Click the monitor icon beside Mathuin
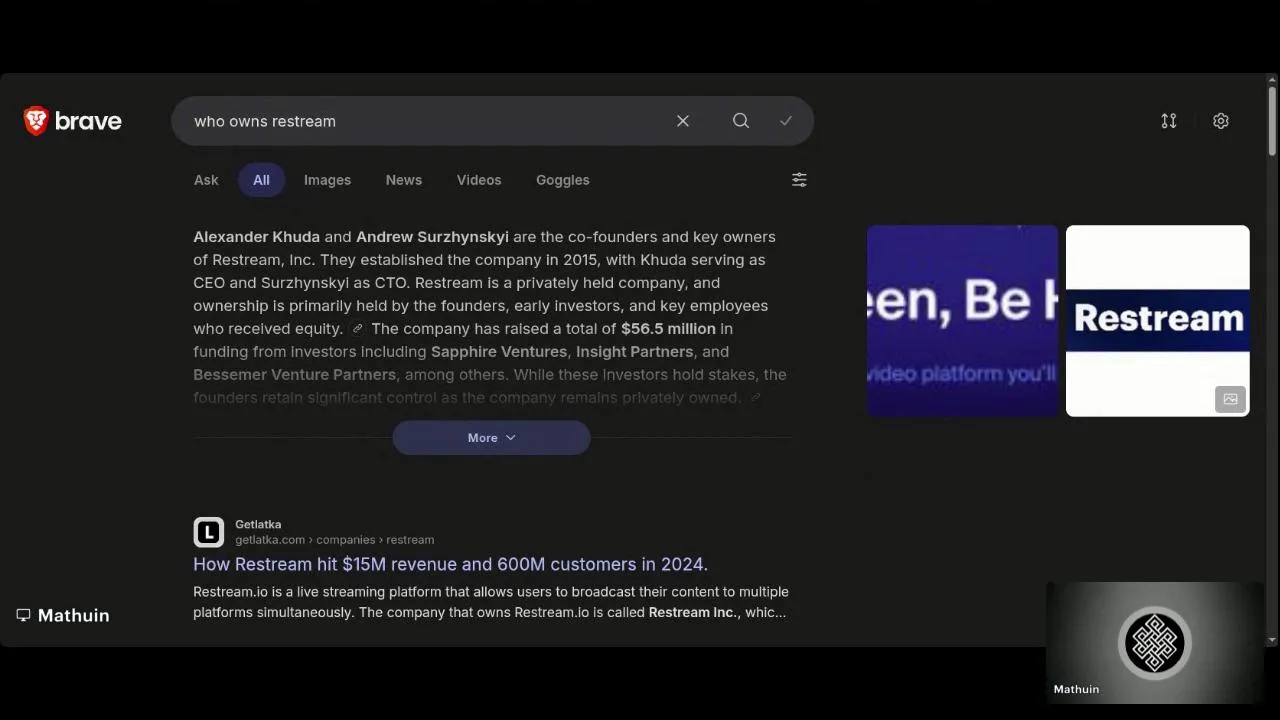 23,615
